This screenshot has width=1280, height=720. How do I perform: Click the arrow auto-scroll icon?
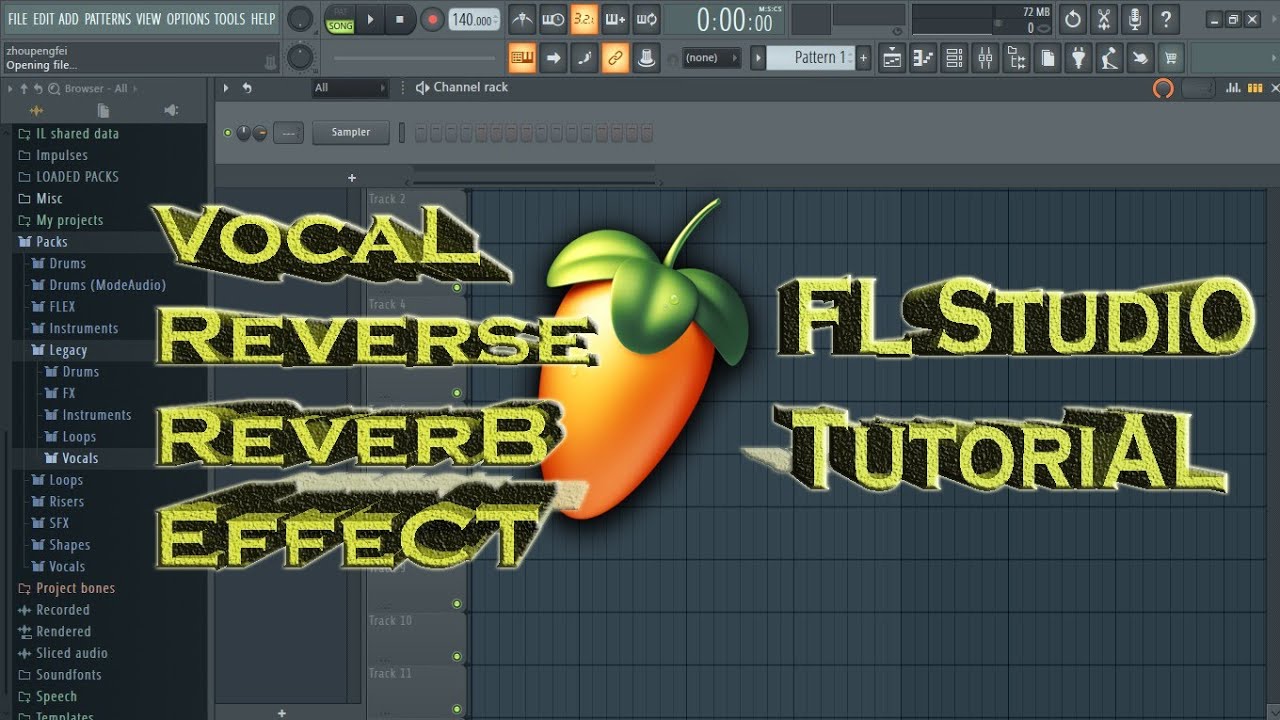pos(553,58)
